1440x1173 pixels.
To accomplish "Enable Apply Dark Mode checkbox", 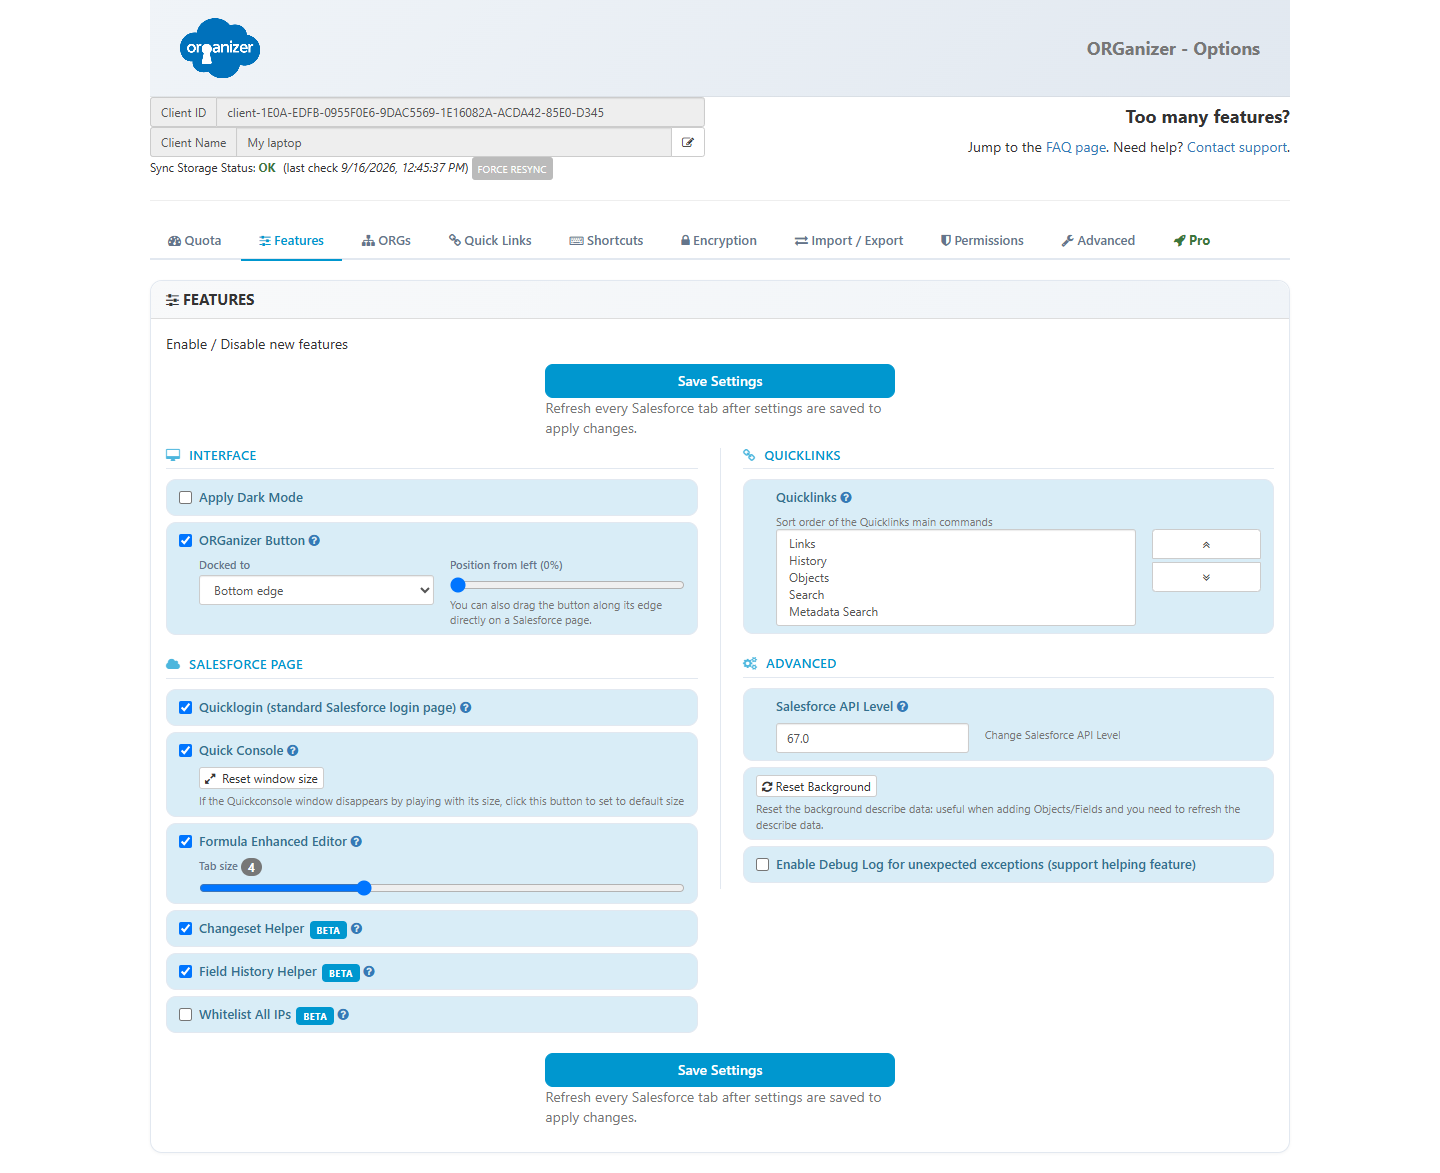I will click(185, 498).
